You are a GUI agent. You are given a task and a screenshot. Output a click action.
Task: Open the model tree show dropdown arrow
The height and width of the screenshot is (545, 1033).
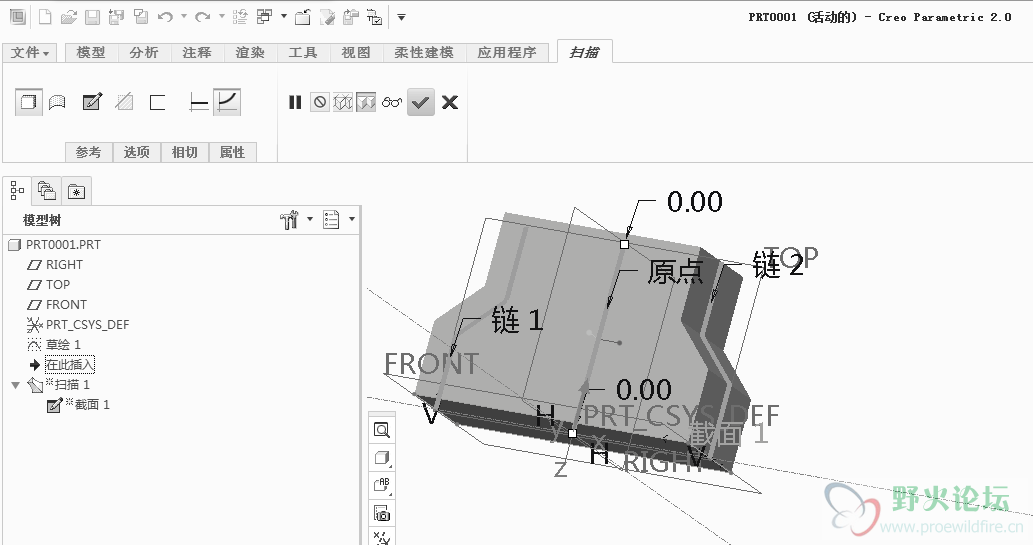(x=352, y=219)
